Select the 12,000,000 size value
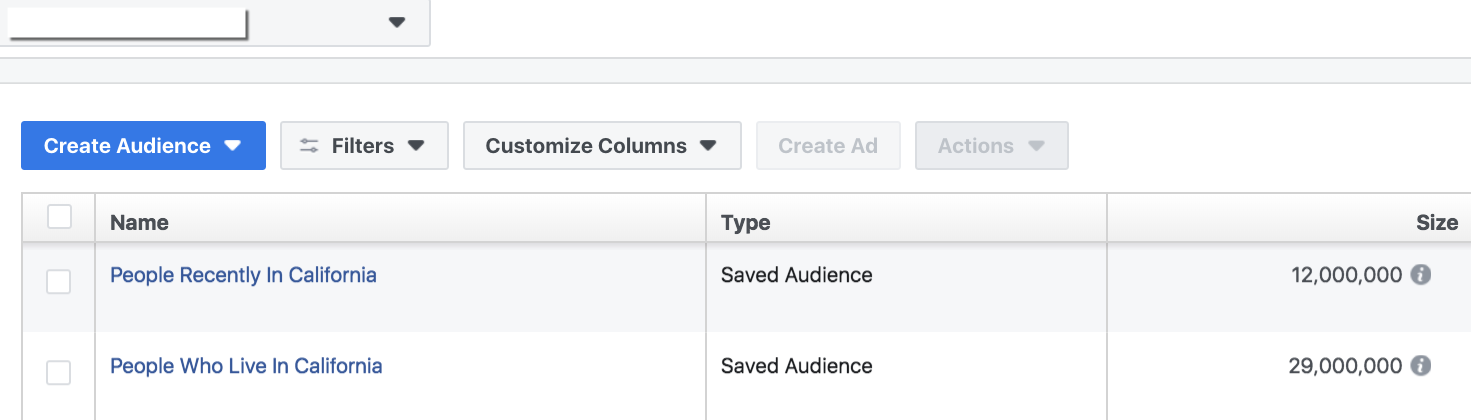The image size is (1471, 420). (x=1347, y=275)
